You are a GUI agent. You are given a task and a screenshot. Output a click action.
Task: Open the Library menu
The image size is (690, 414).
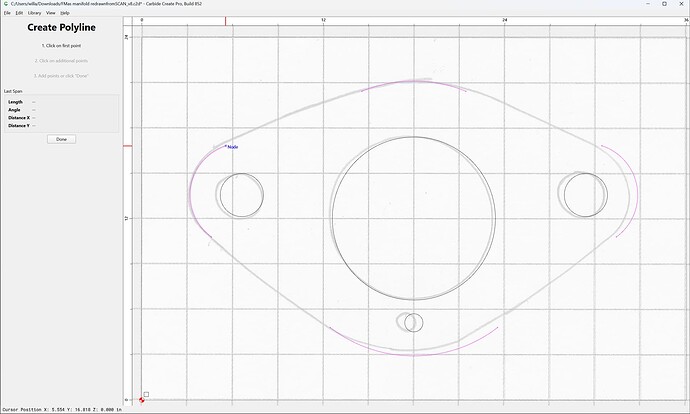pos(34,13)
